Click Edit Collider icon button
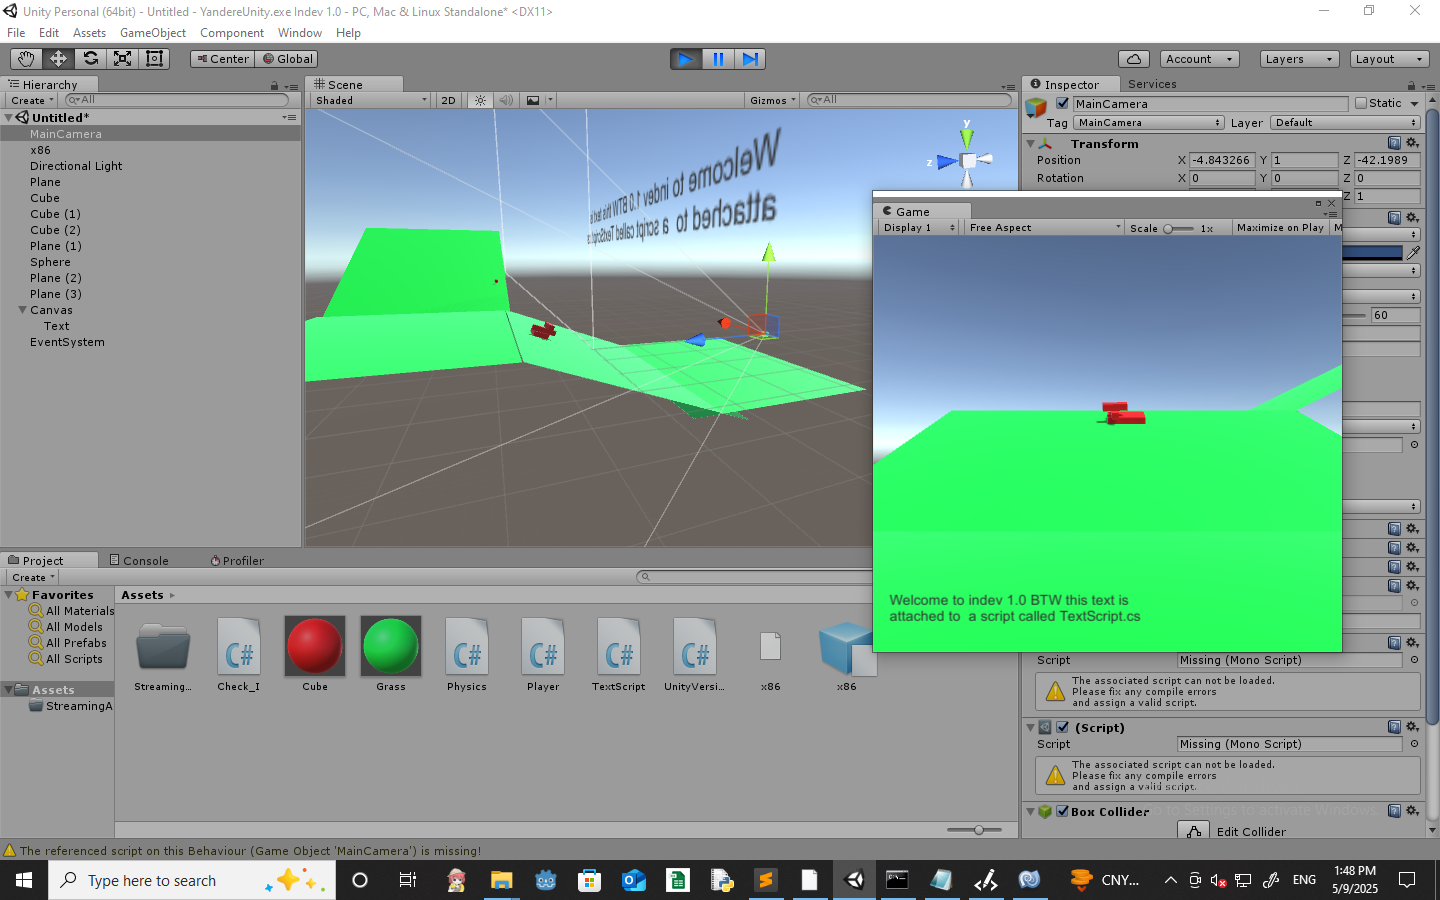Screen dimensions: 1440x900 click(1194, 831)
